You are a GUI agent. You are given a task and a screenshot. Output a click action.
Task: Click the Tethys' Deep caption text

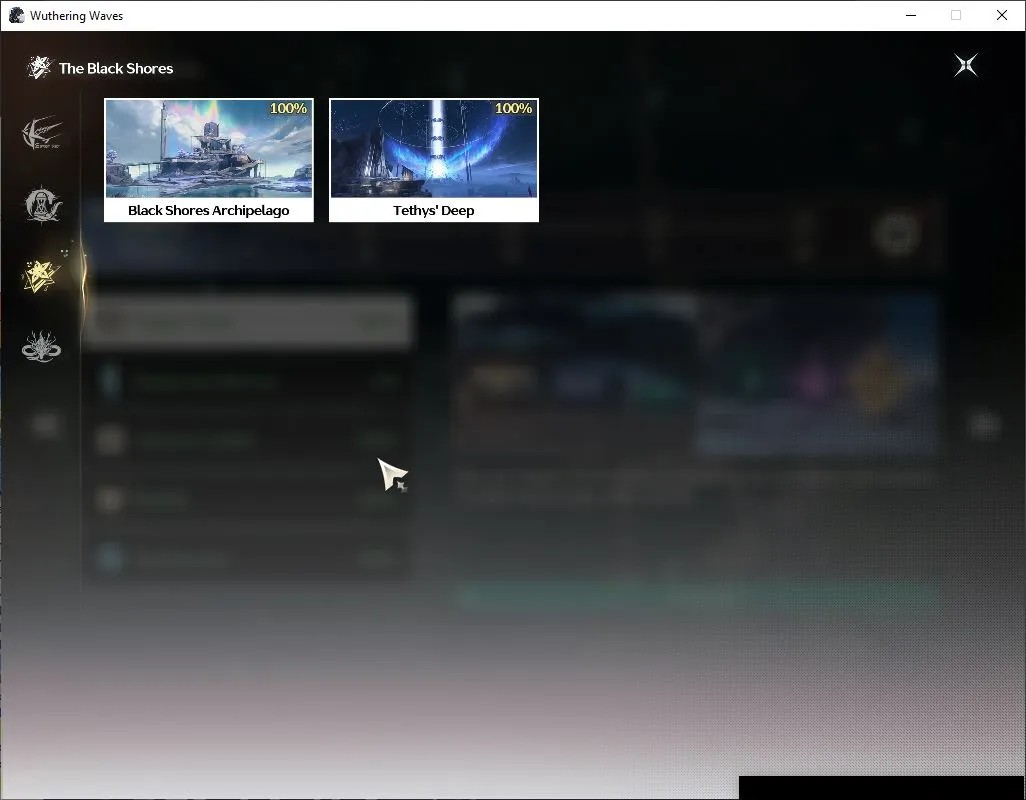coord(434,211)
